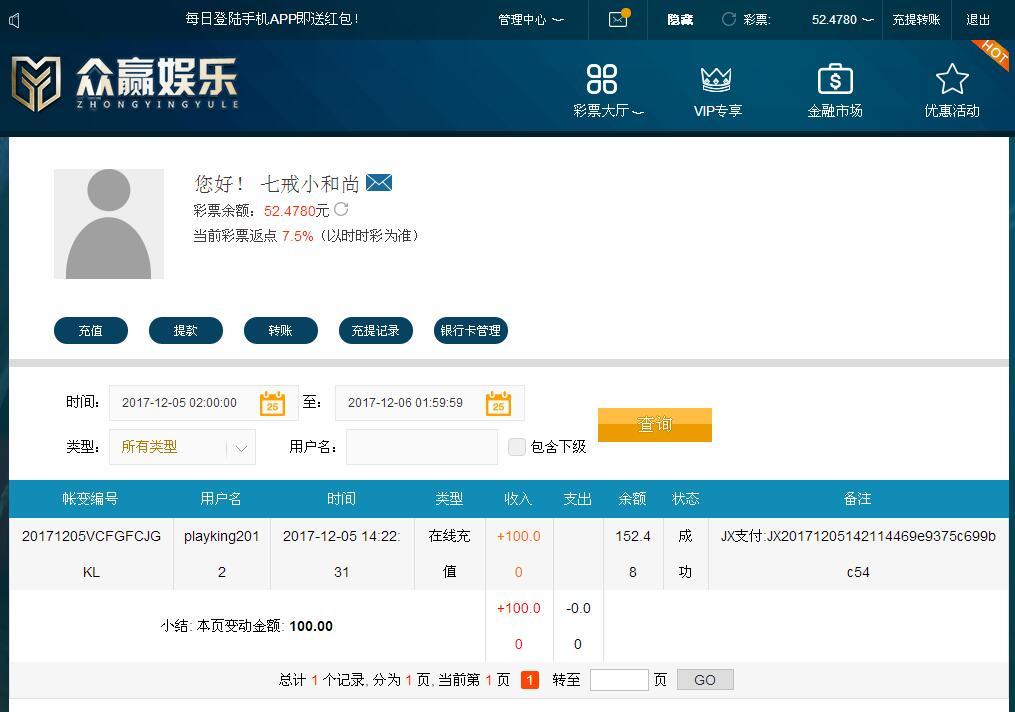
Task: Click the gray user avatar image
Action: coord(109,224)
